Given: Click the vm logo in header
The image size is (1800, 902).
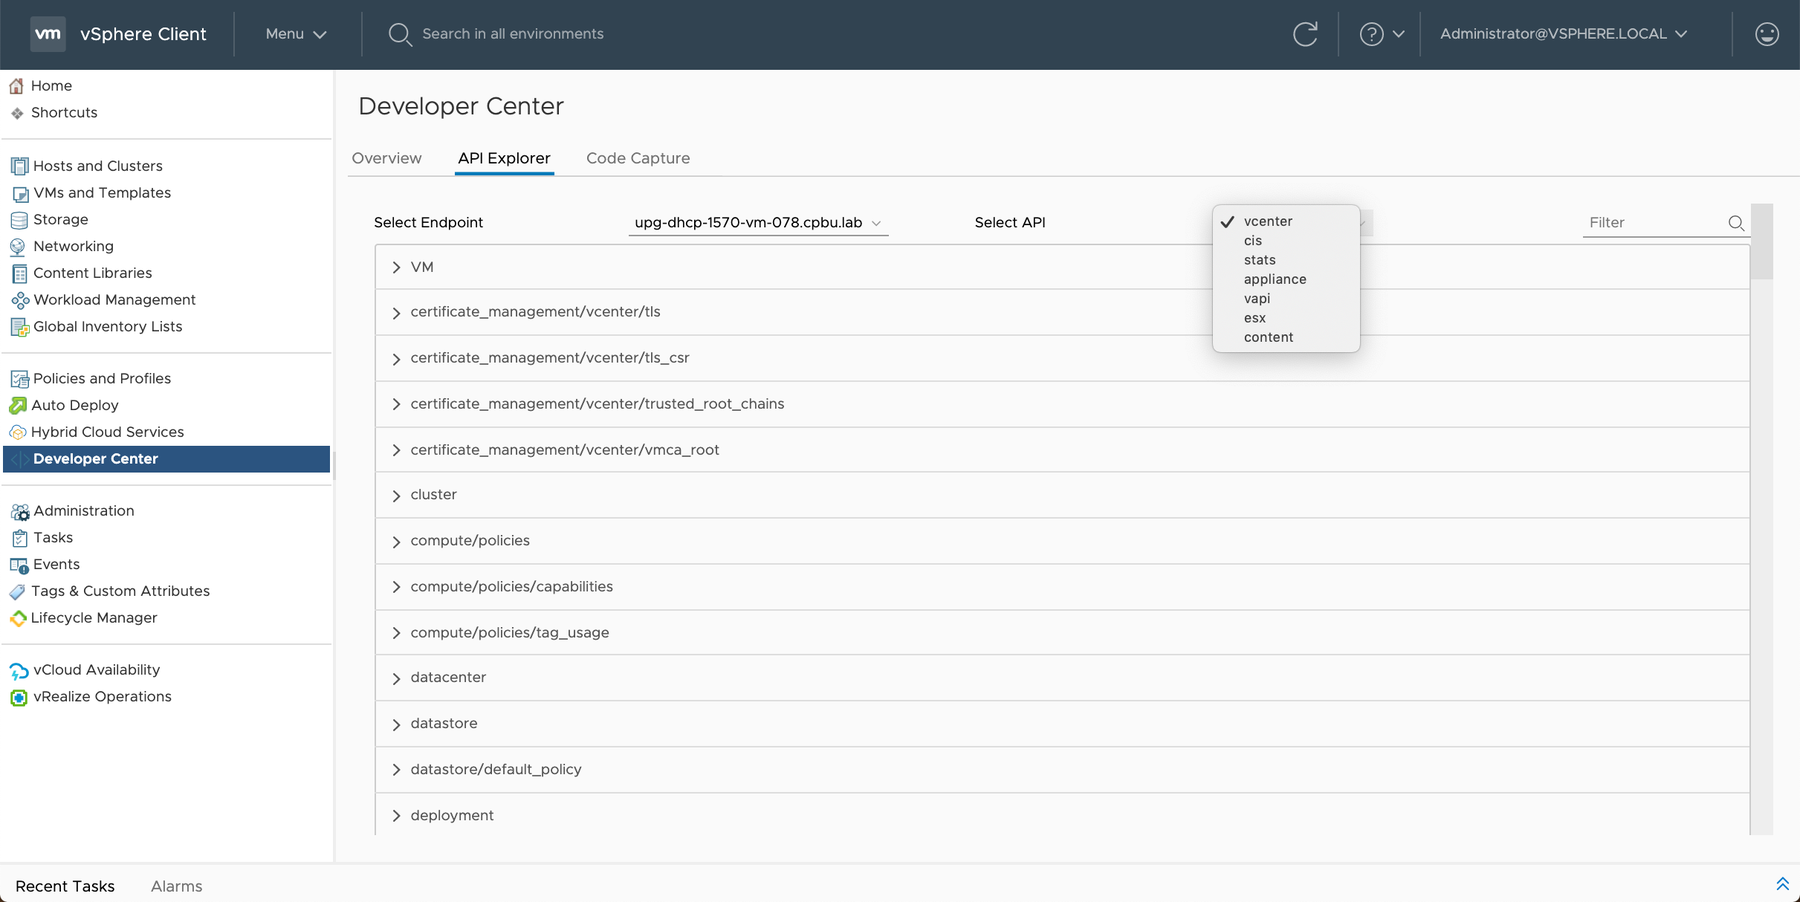Looking at the screenshot, I should click(x=48, y=34).
